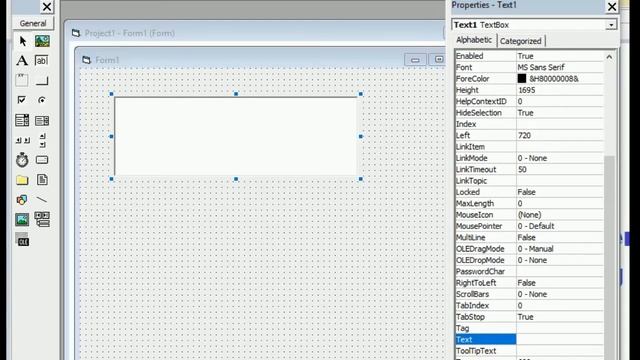
Task: Select the OLE container tool
Action: pyautogui.click(x=22, y=240)
